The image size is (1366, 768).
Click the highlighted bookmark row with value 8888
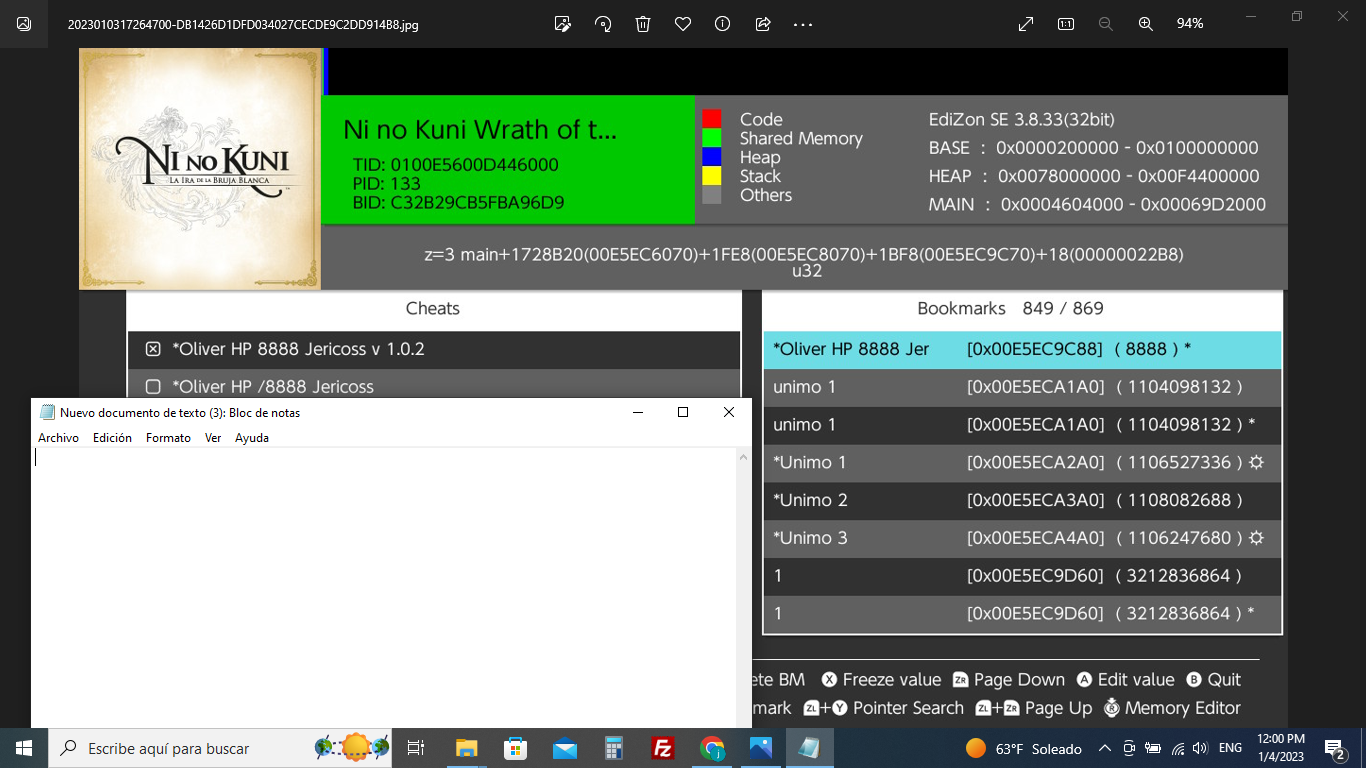pos(1022,350)
